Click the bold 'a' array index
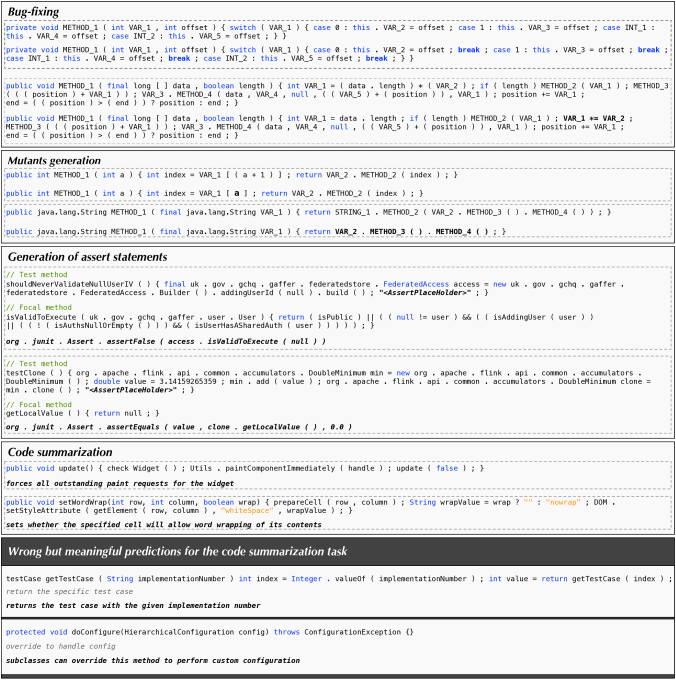The height and width of the screenshot is (680, 676). click(237, 193)
